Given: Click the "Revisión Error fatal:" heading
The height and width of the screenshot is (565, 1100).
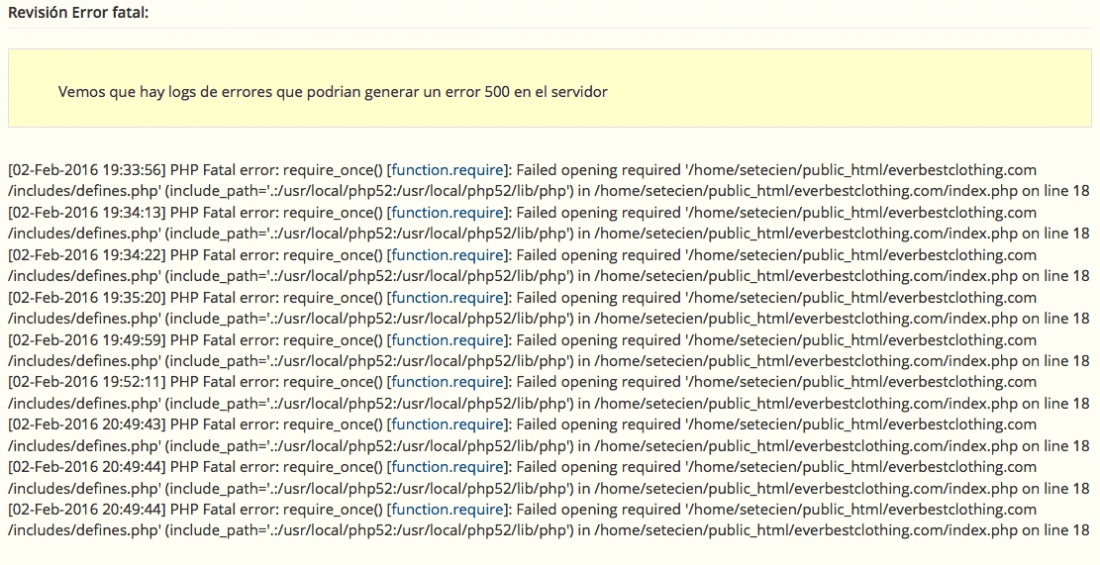Looking at the screenshot, I should (x=79, y=13).
